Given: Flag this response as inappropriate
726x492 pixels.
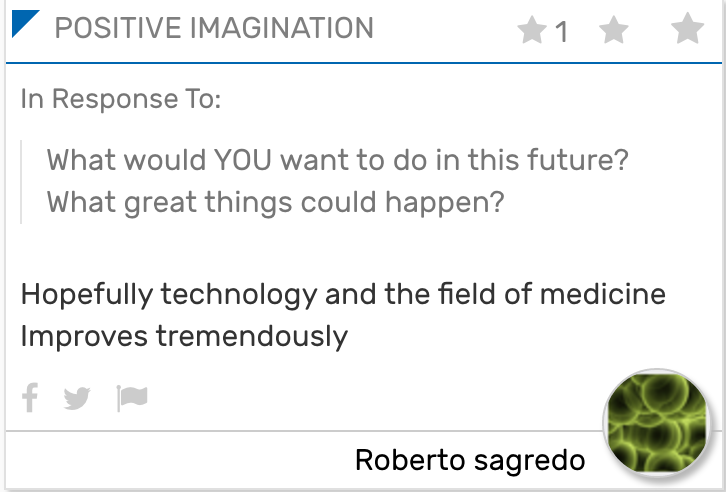Looking at the screenshot, I should click(x=132, y=398).
